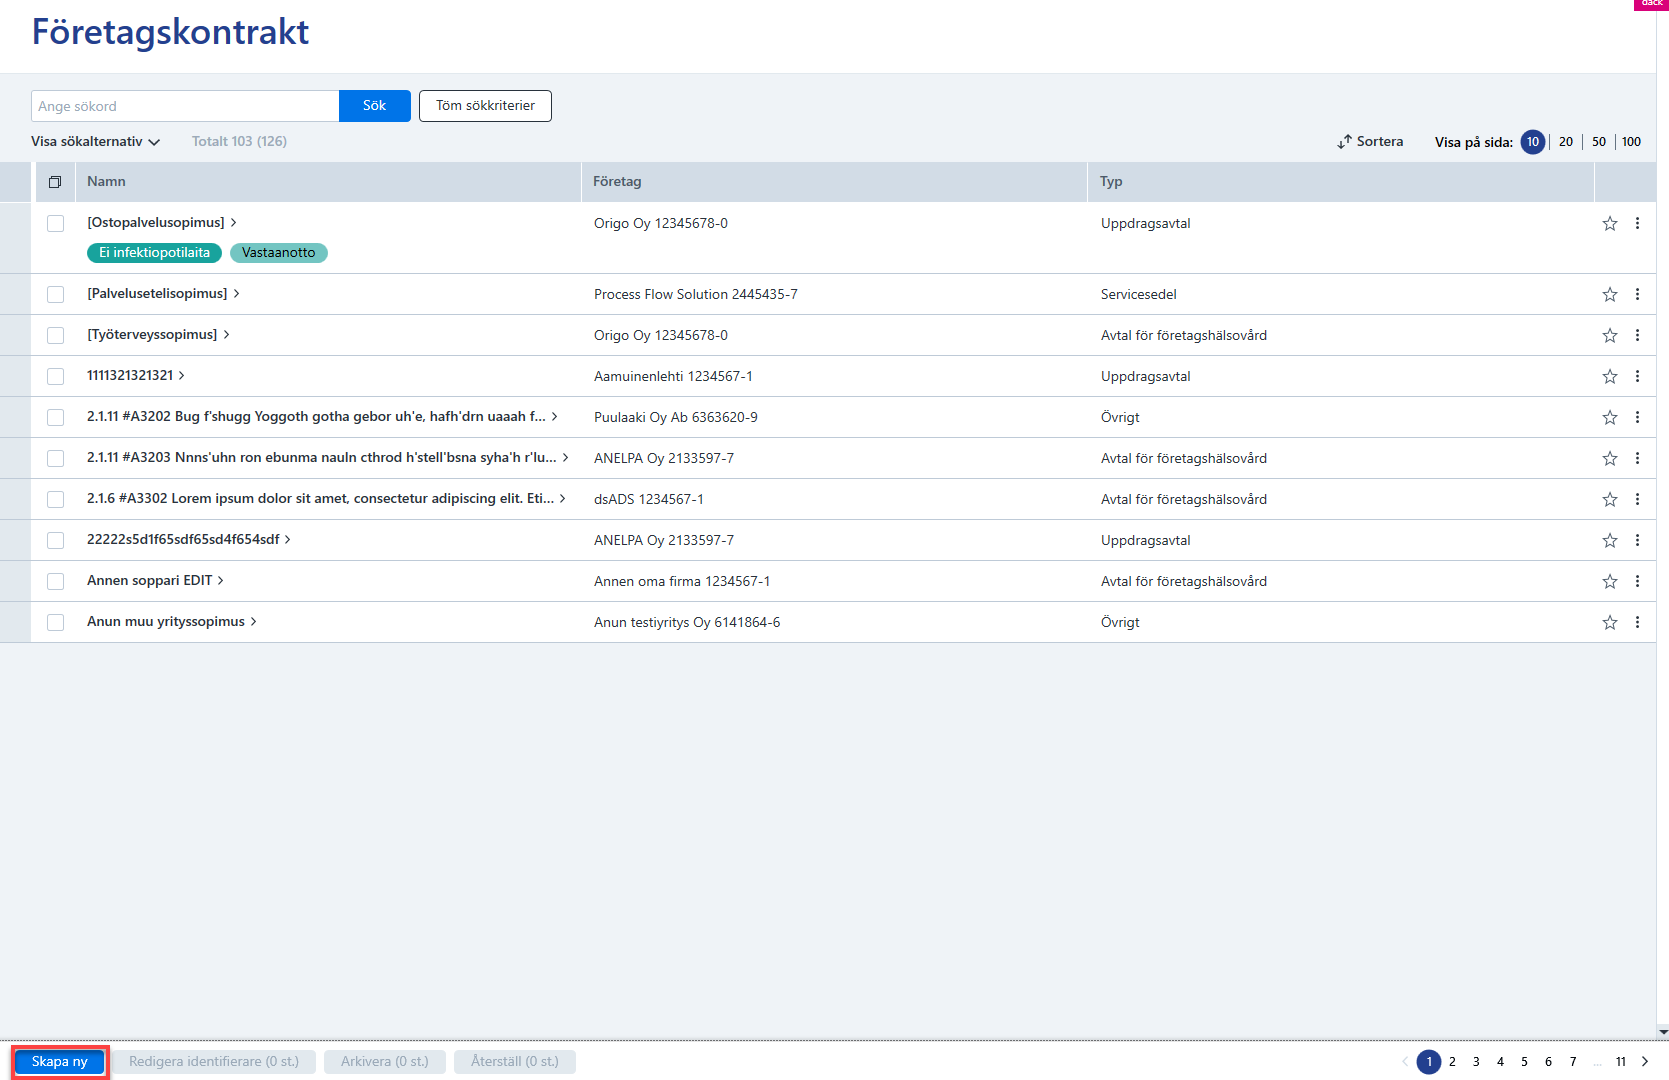Tick the Työterveyssopimus checkbox
Image resolution: width=1669 pixels, height=1080 pixels.
pyautogui.click(x=55, y=336)
